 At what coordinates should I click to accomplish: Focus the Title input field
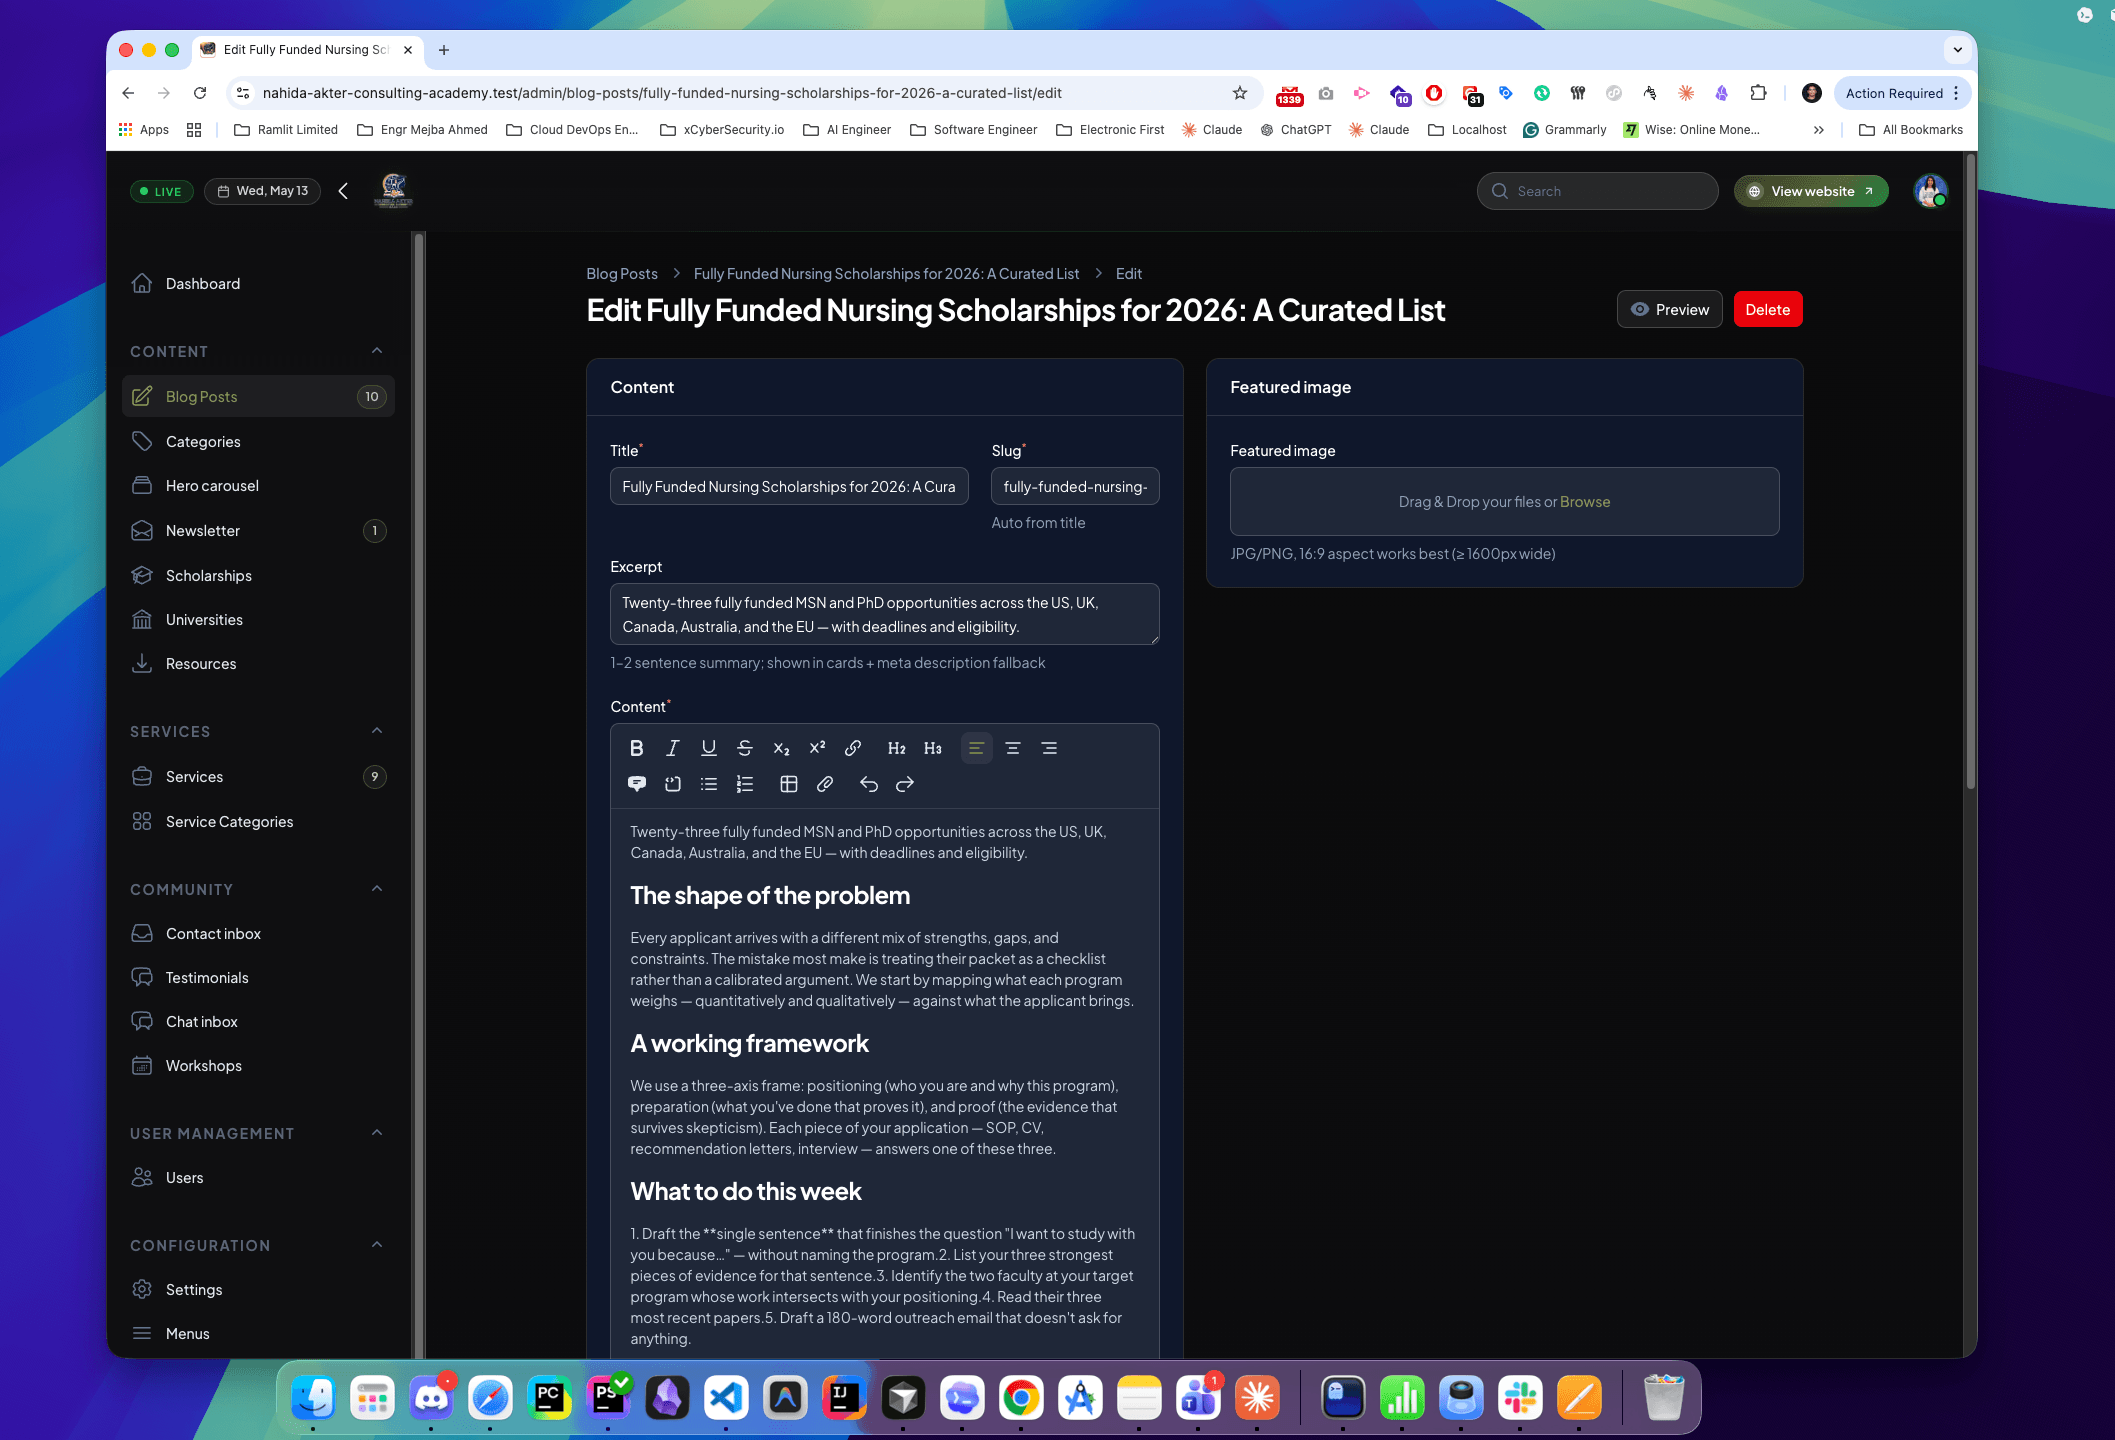click(789, 487)
